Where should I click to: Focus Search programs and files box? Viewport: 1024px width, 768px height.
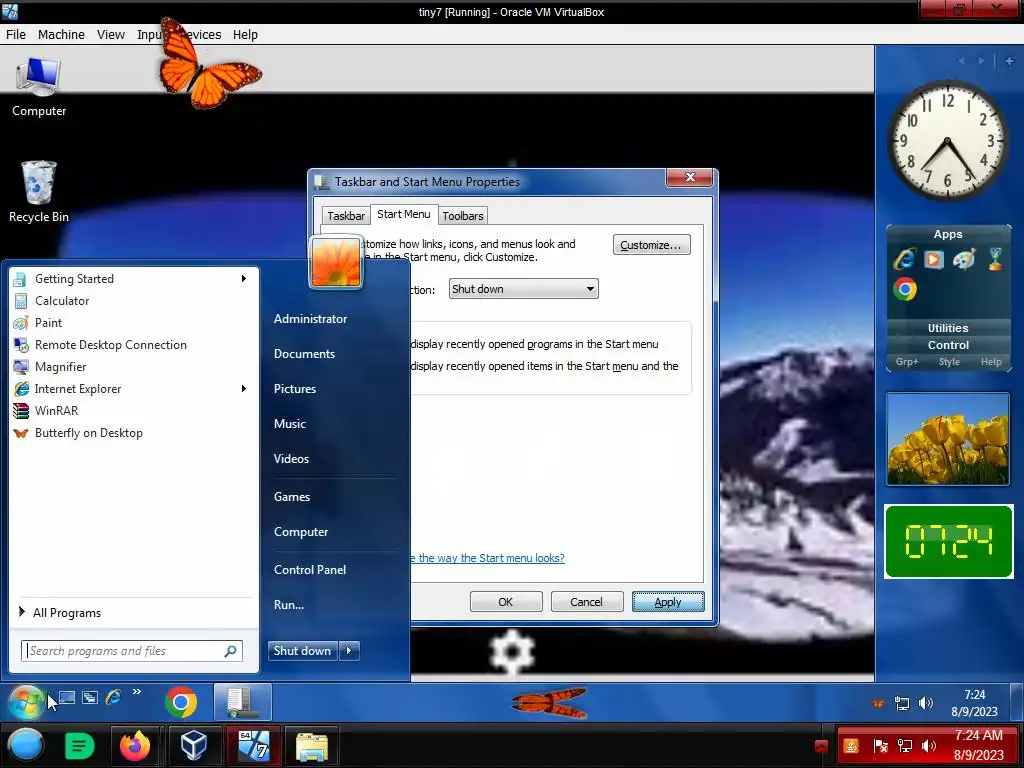click(131, 650)
